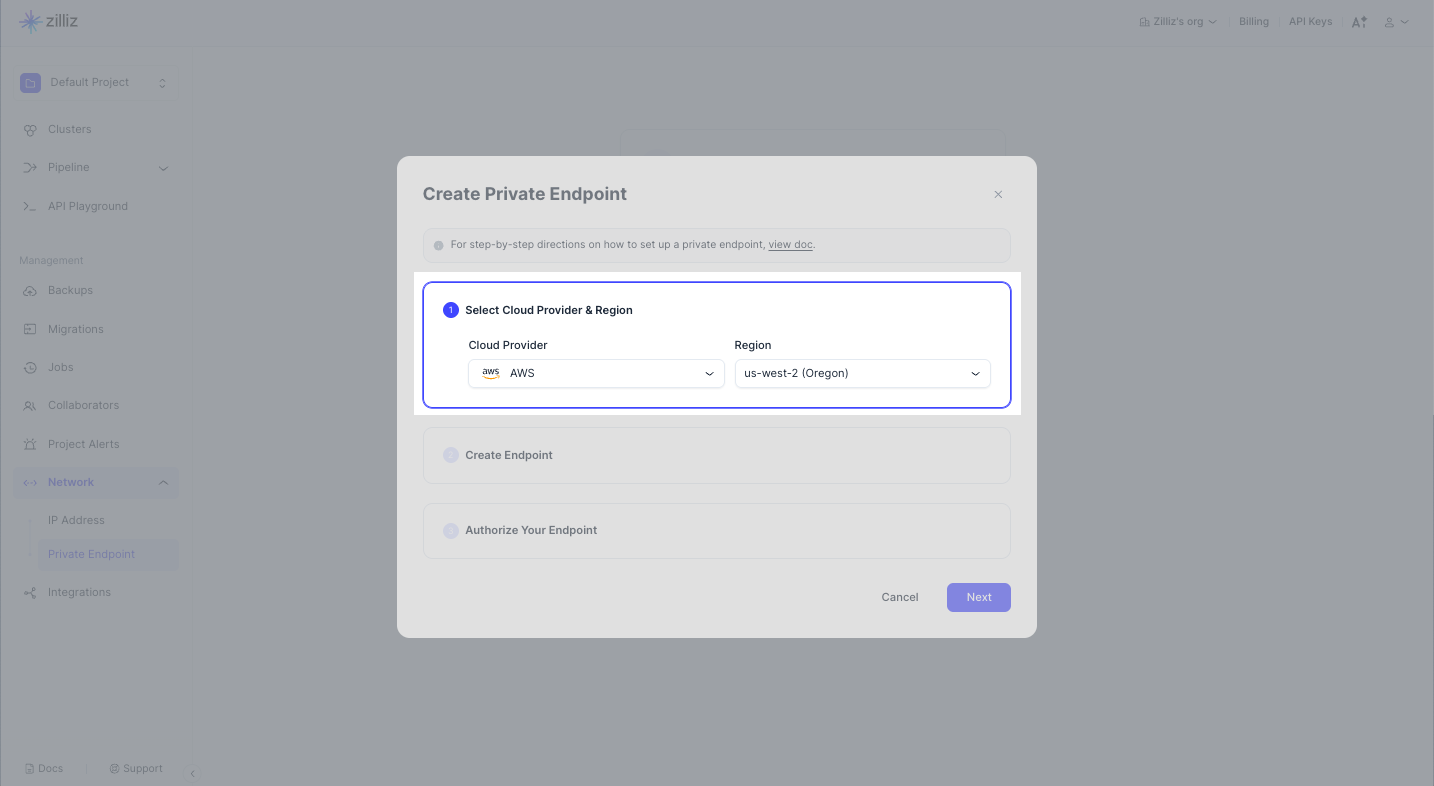1434x786 pixels.
Task: Click the API Playground terminal icon
Action: tap(30, 207)
